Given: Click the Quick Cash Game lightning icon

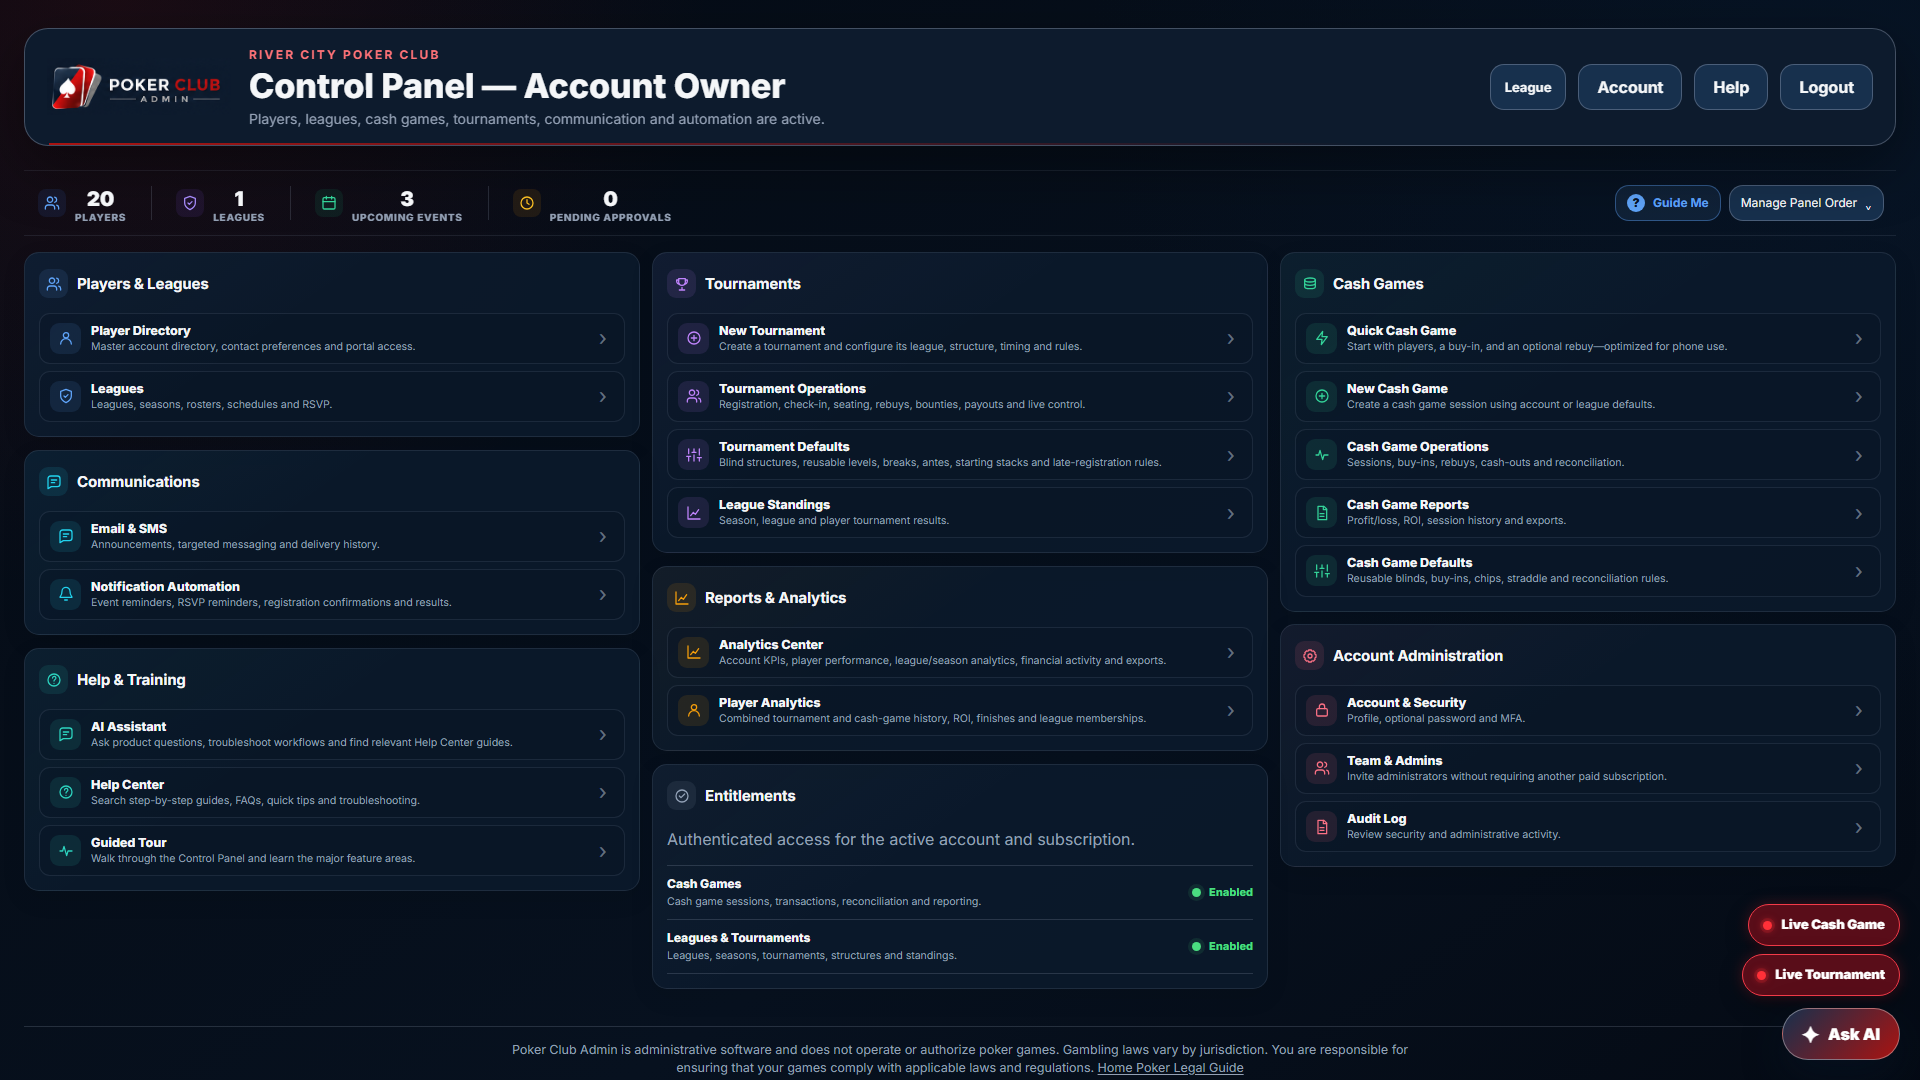Looking at the screenshot, I should coord(1322,339).
